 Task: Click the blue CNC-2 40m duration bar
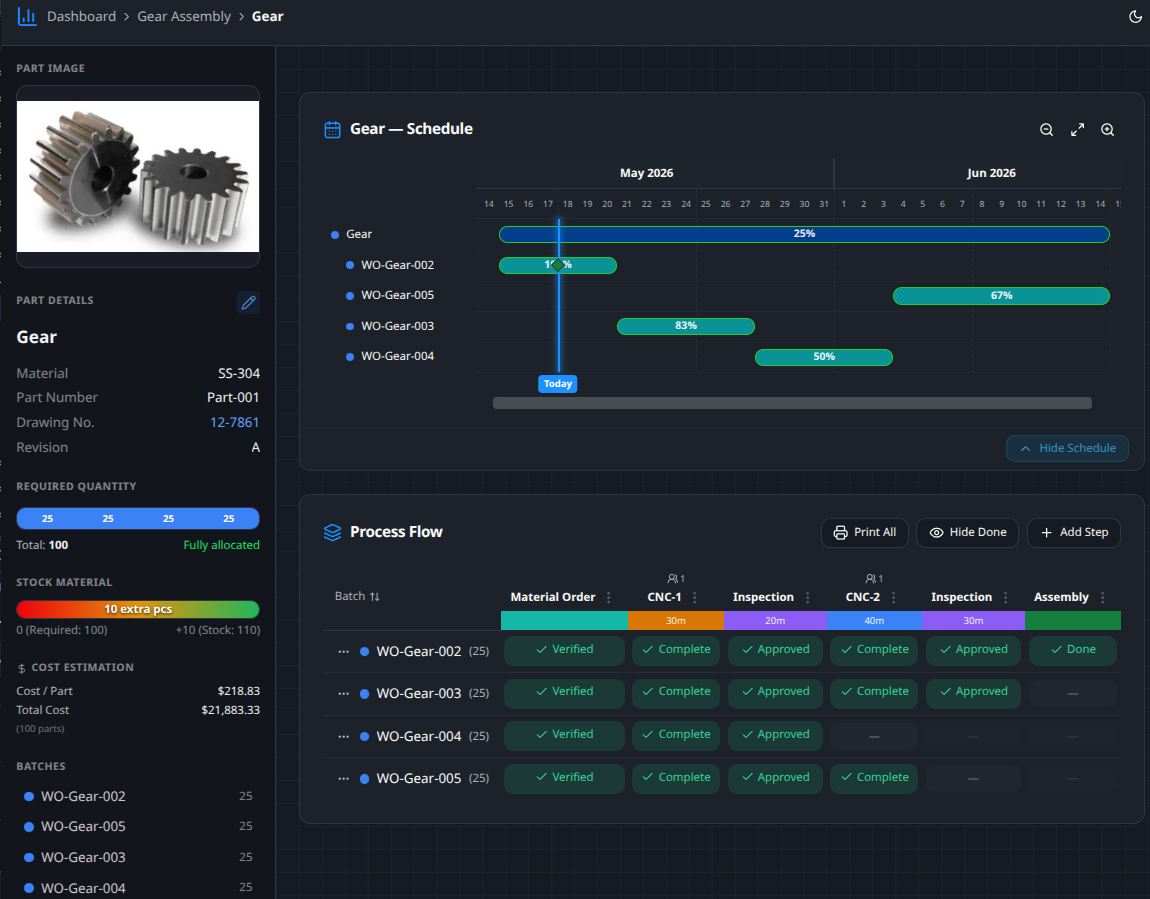click(x=874, y=620)
